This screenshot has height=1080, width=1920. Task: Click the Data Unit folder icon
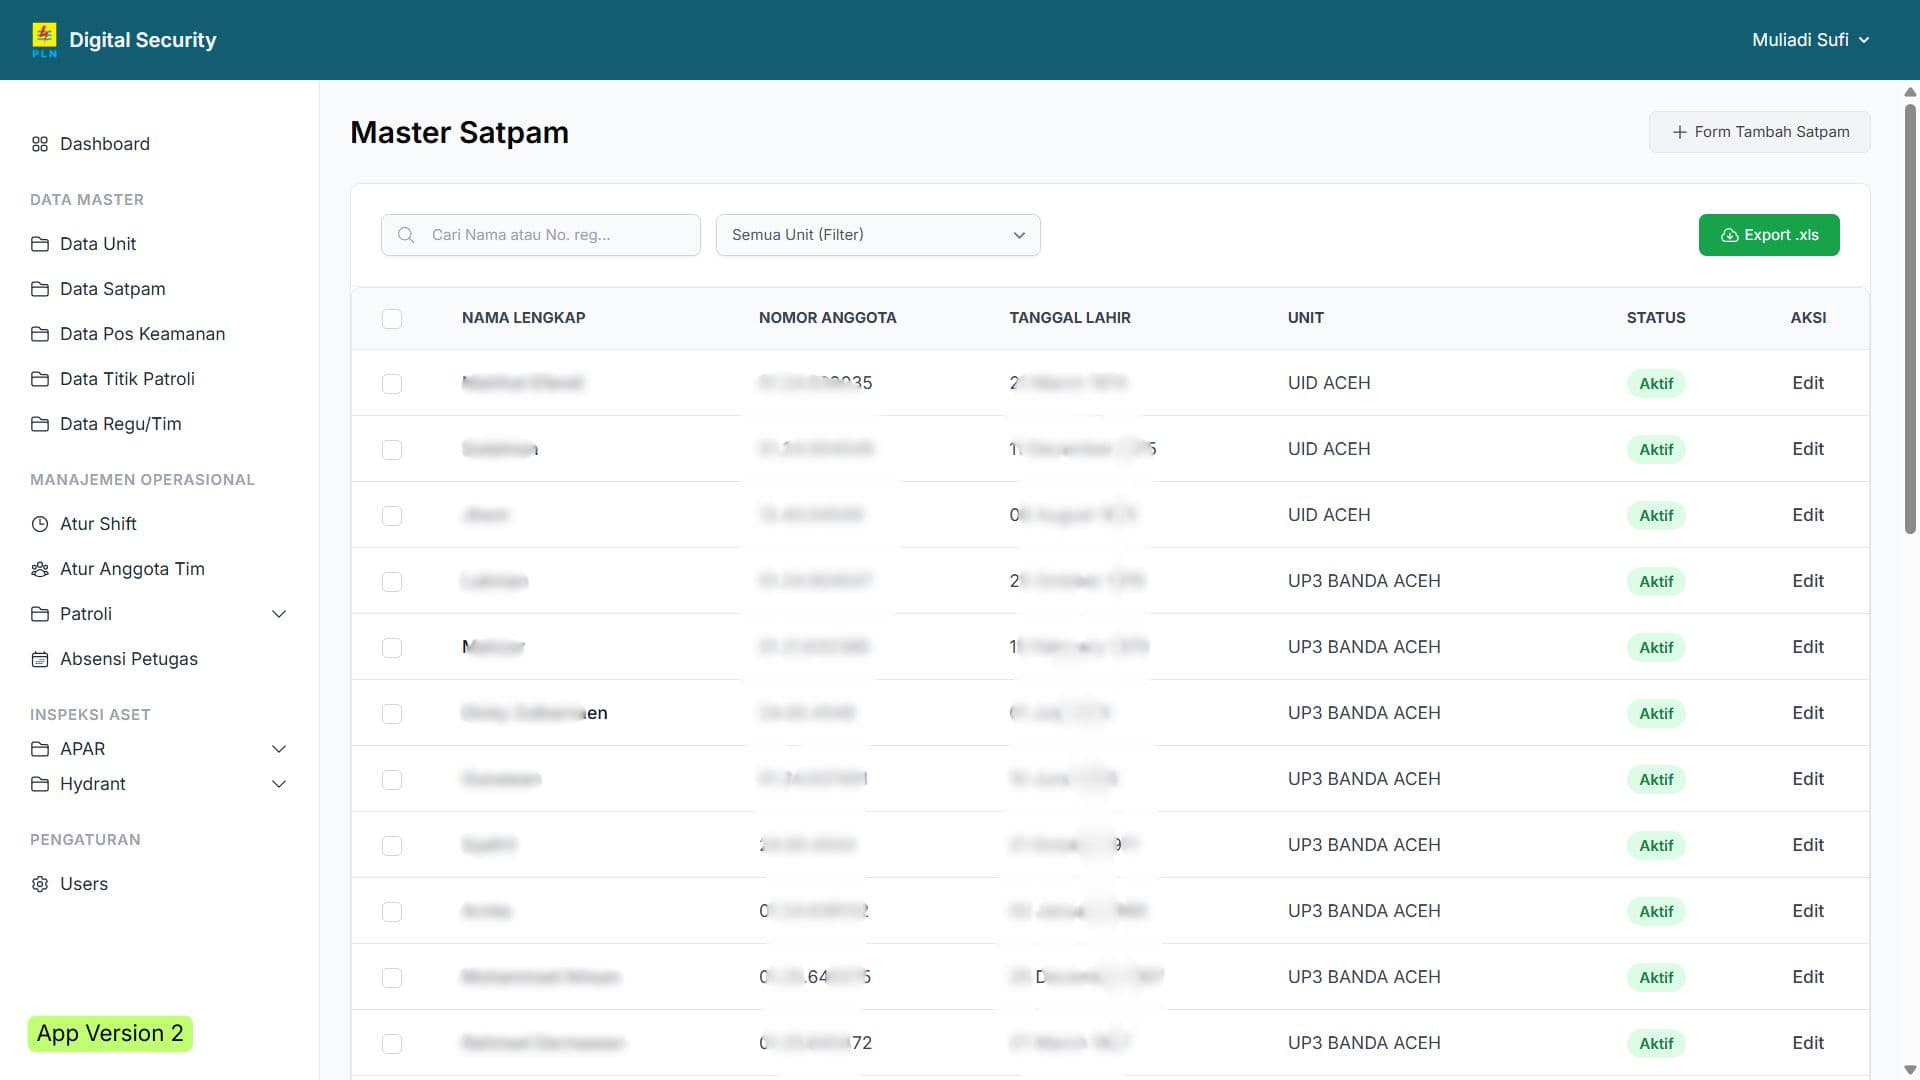coord(40,244)
